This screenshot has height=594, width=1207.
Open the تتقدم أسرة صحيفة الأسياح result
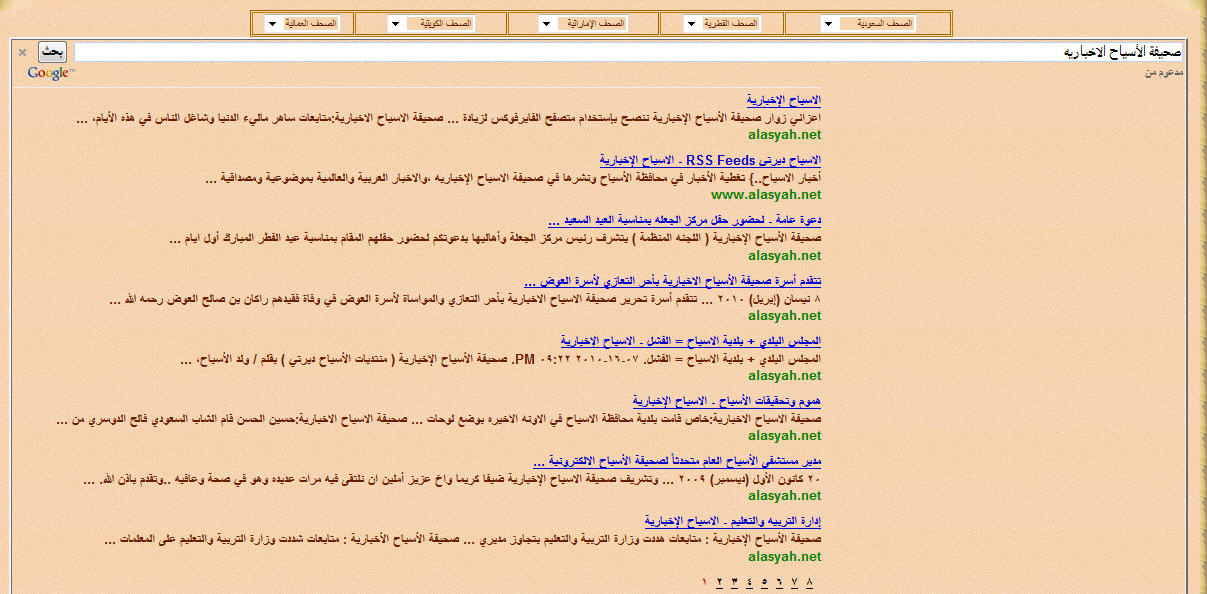click(x=673, y=280)
